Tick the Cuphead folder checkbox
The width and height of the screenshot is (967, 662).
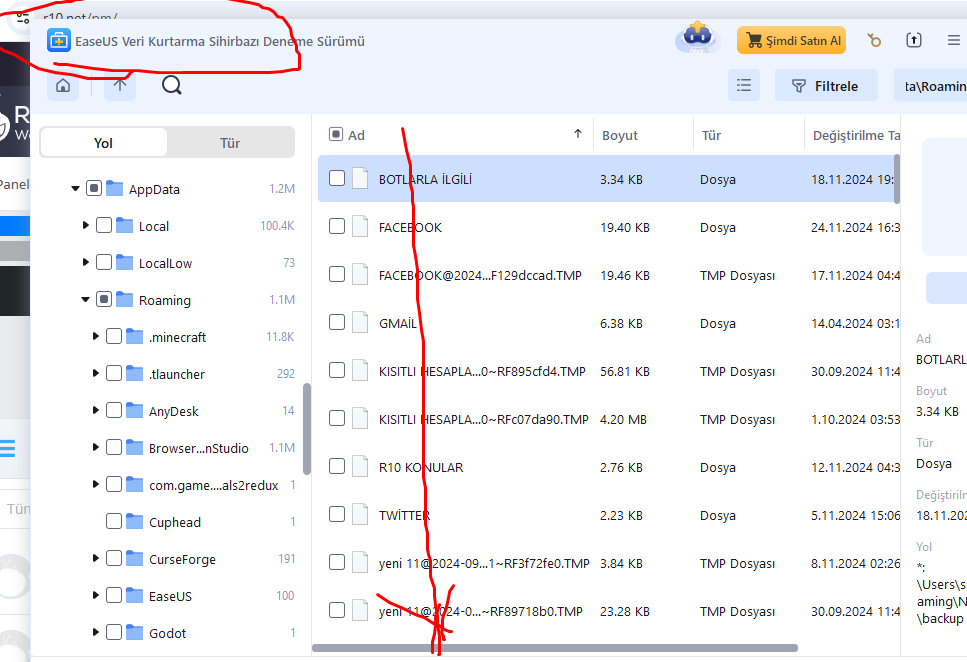click(x=114, y=521)
